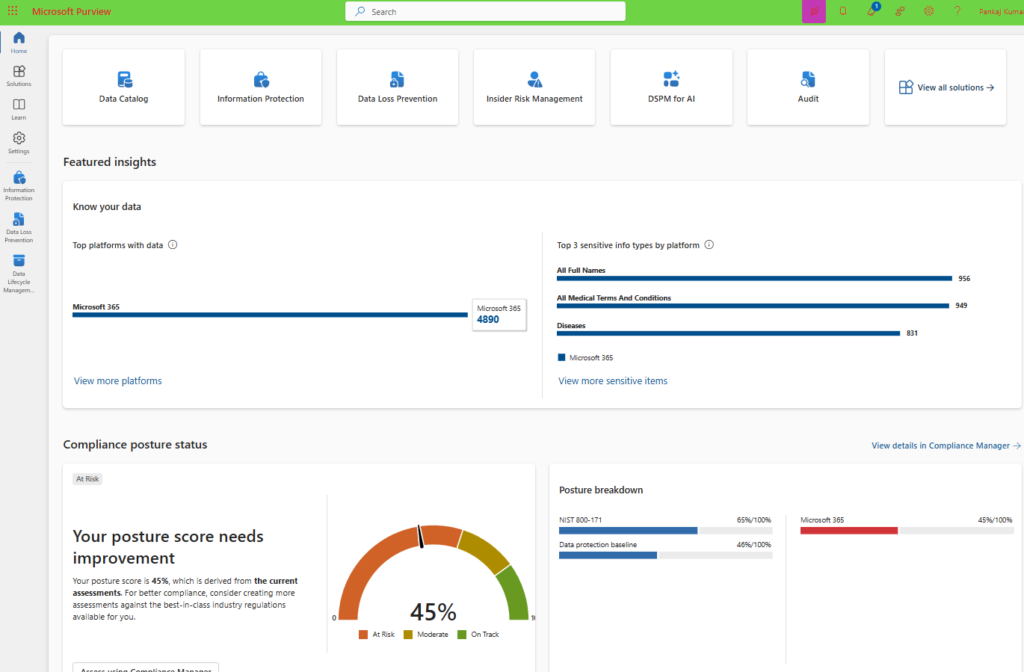Image resolution: width=1024 pixels, height=672 pixels.
Task: Click the All Medical Terms And Conditions bar
Action: 752,306
